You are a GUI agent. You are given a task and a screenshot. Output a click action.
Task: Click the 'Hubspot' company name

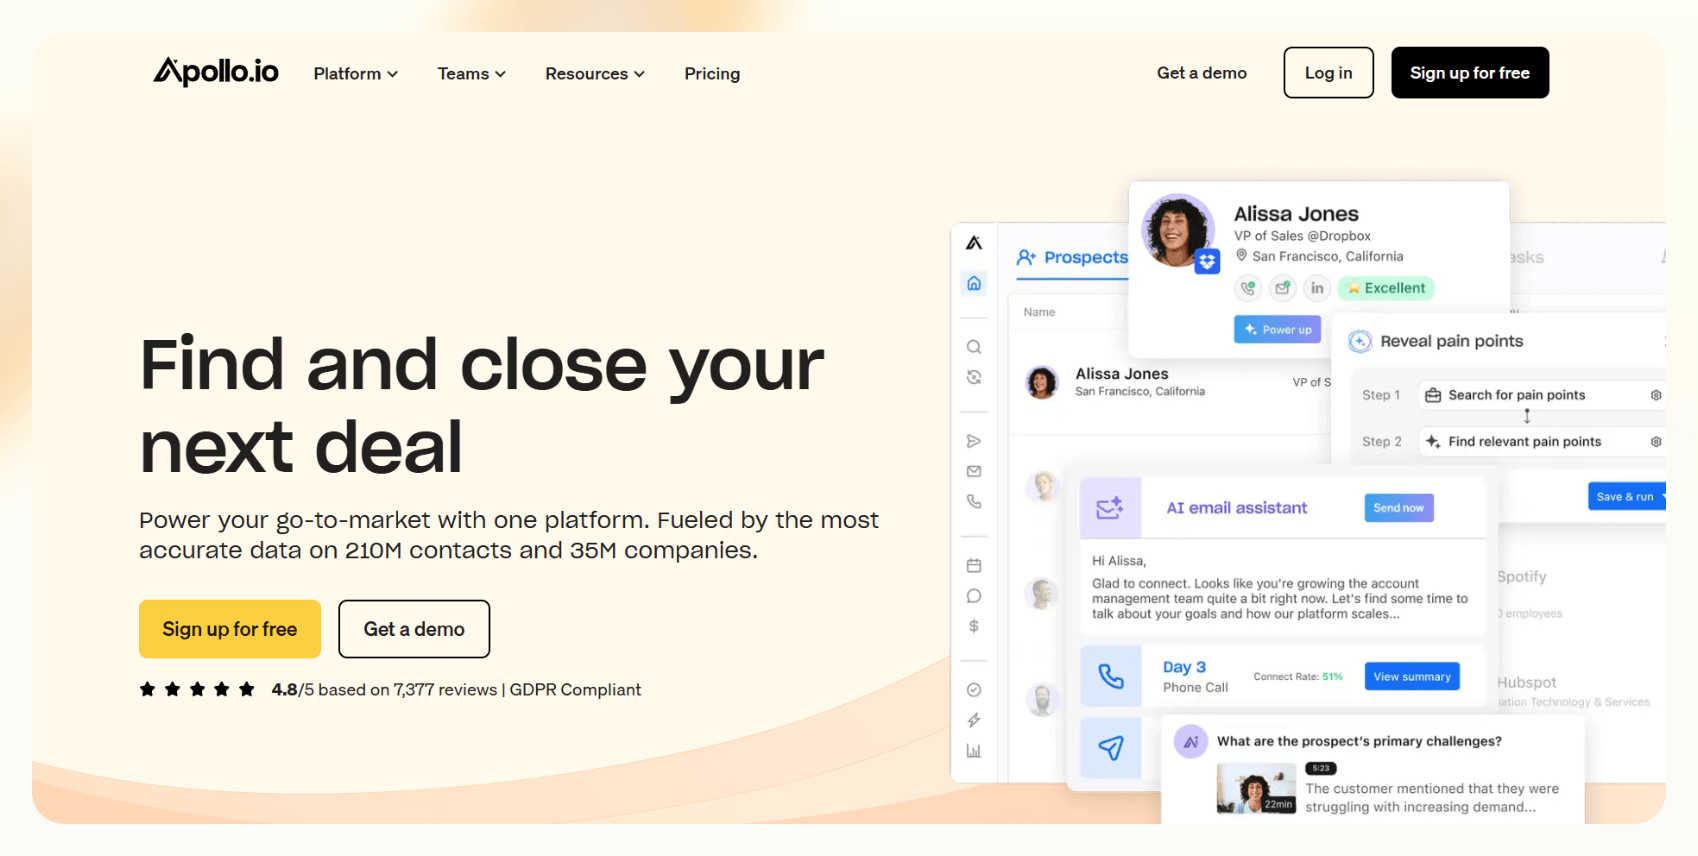(1526, 682)
